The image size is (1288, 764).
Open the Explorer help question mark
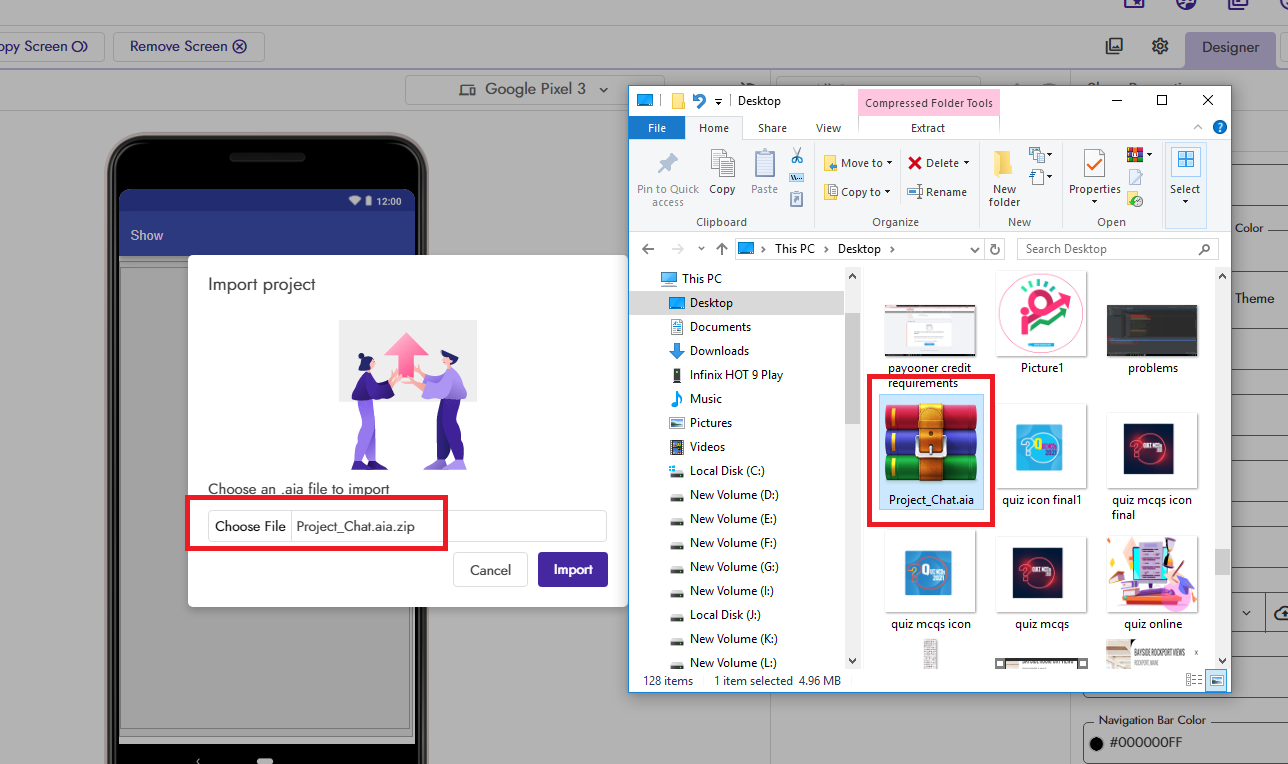click(x=1220, y=128)
